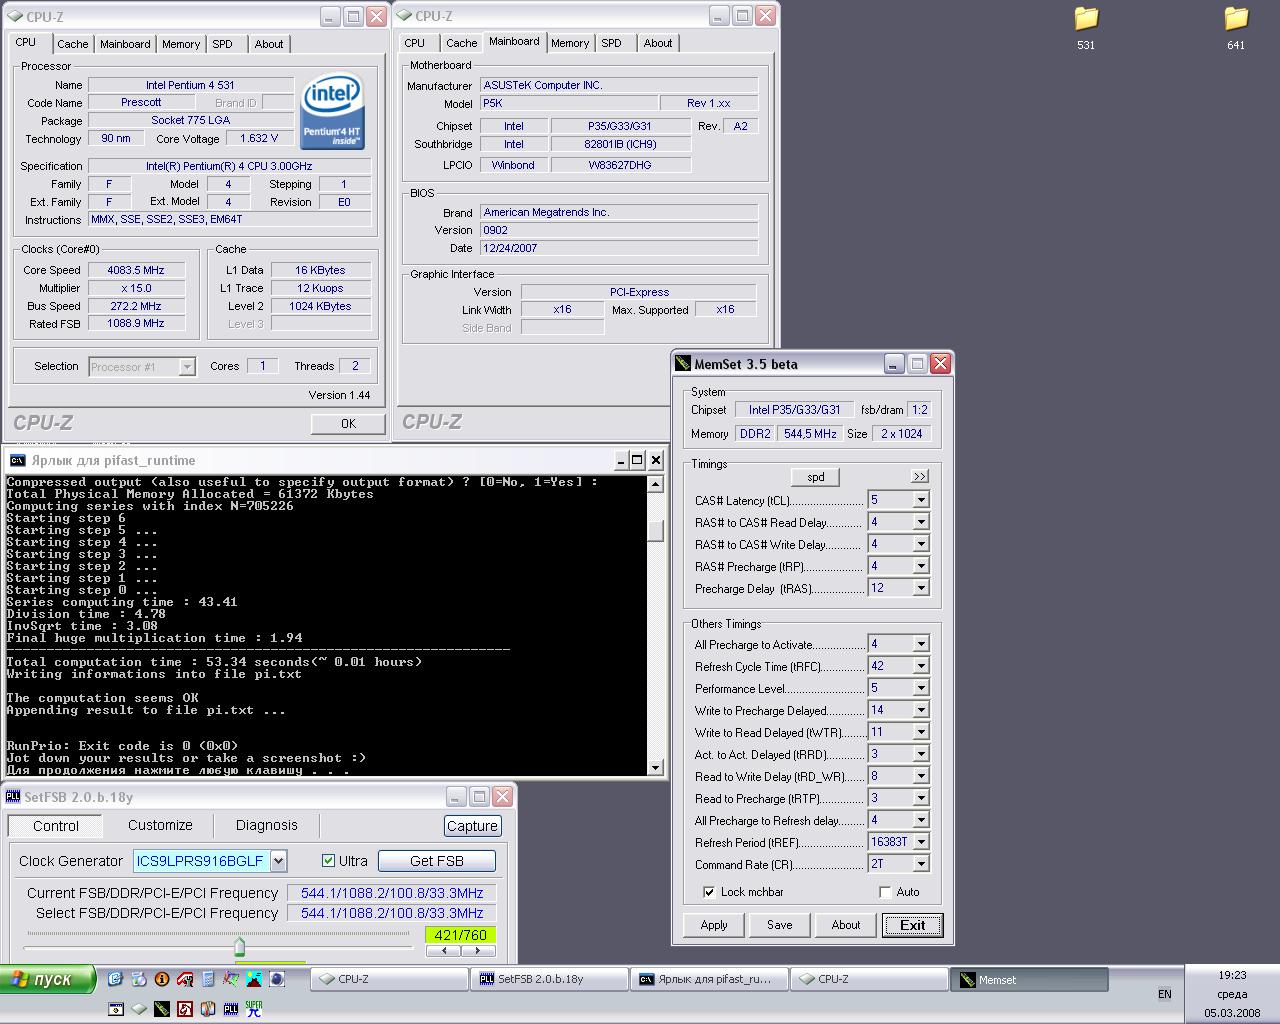Viewport: 1280px width, 1024px height.
Task: Click Exit in MemSet
Action: click(x=912, y=925)
